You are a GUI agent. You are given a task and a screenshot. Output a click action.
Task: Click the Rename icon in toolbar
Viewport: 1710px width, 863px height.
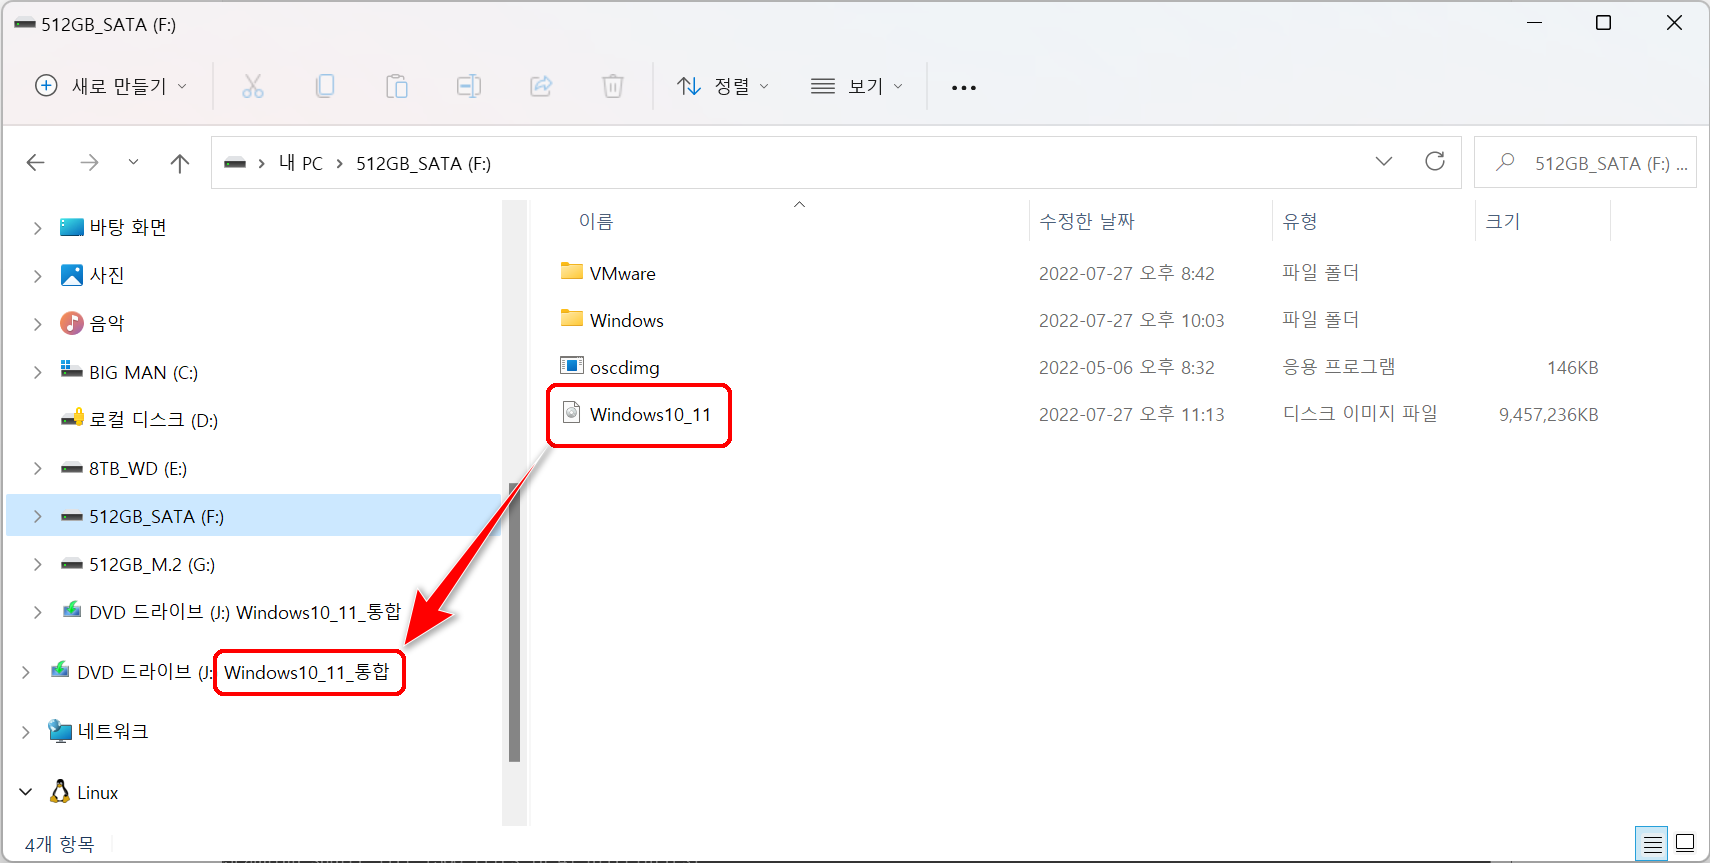469,87
